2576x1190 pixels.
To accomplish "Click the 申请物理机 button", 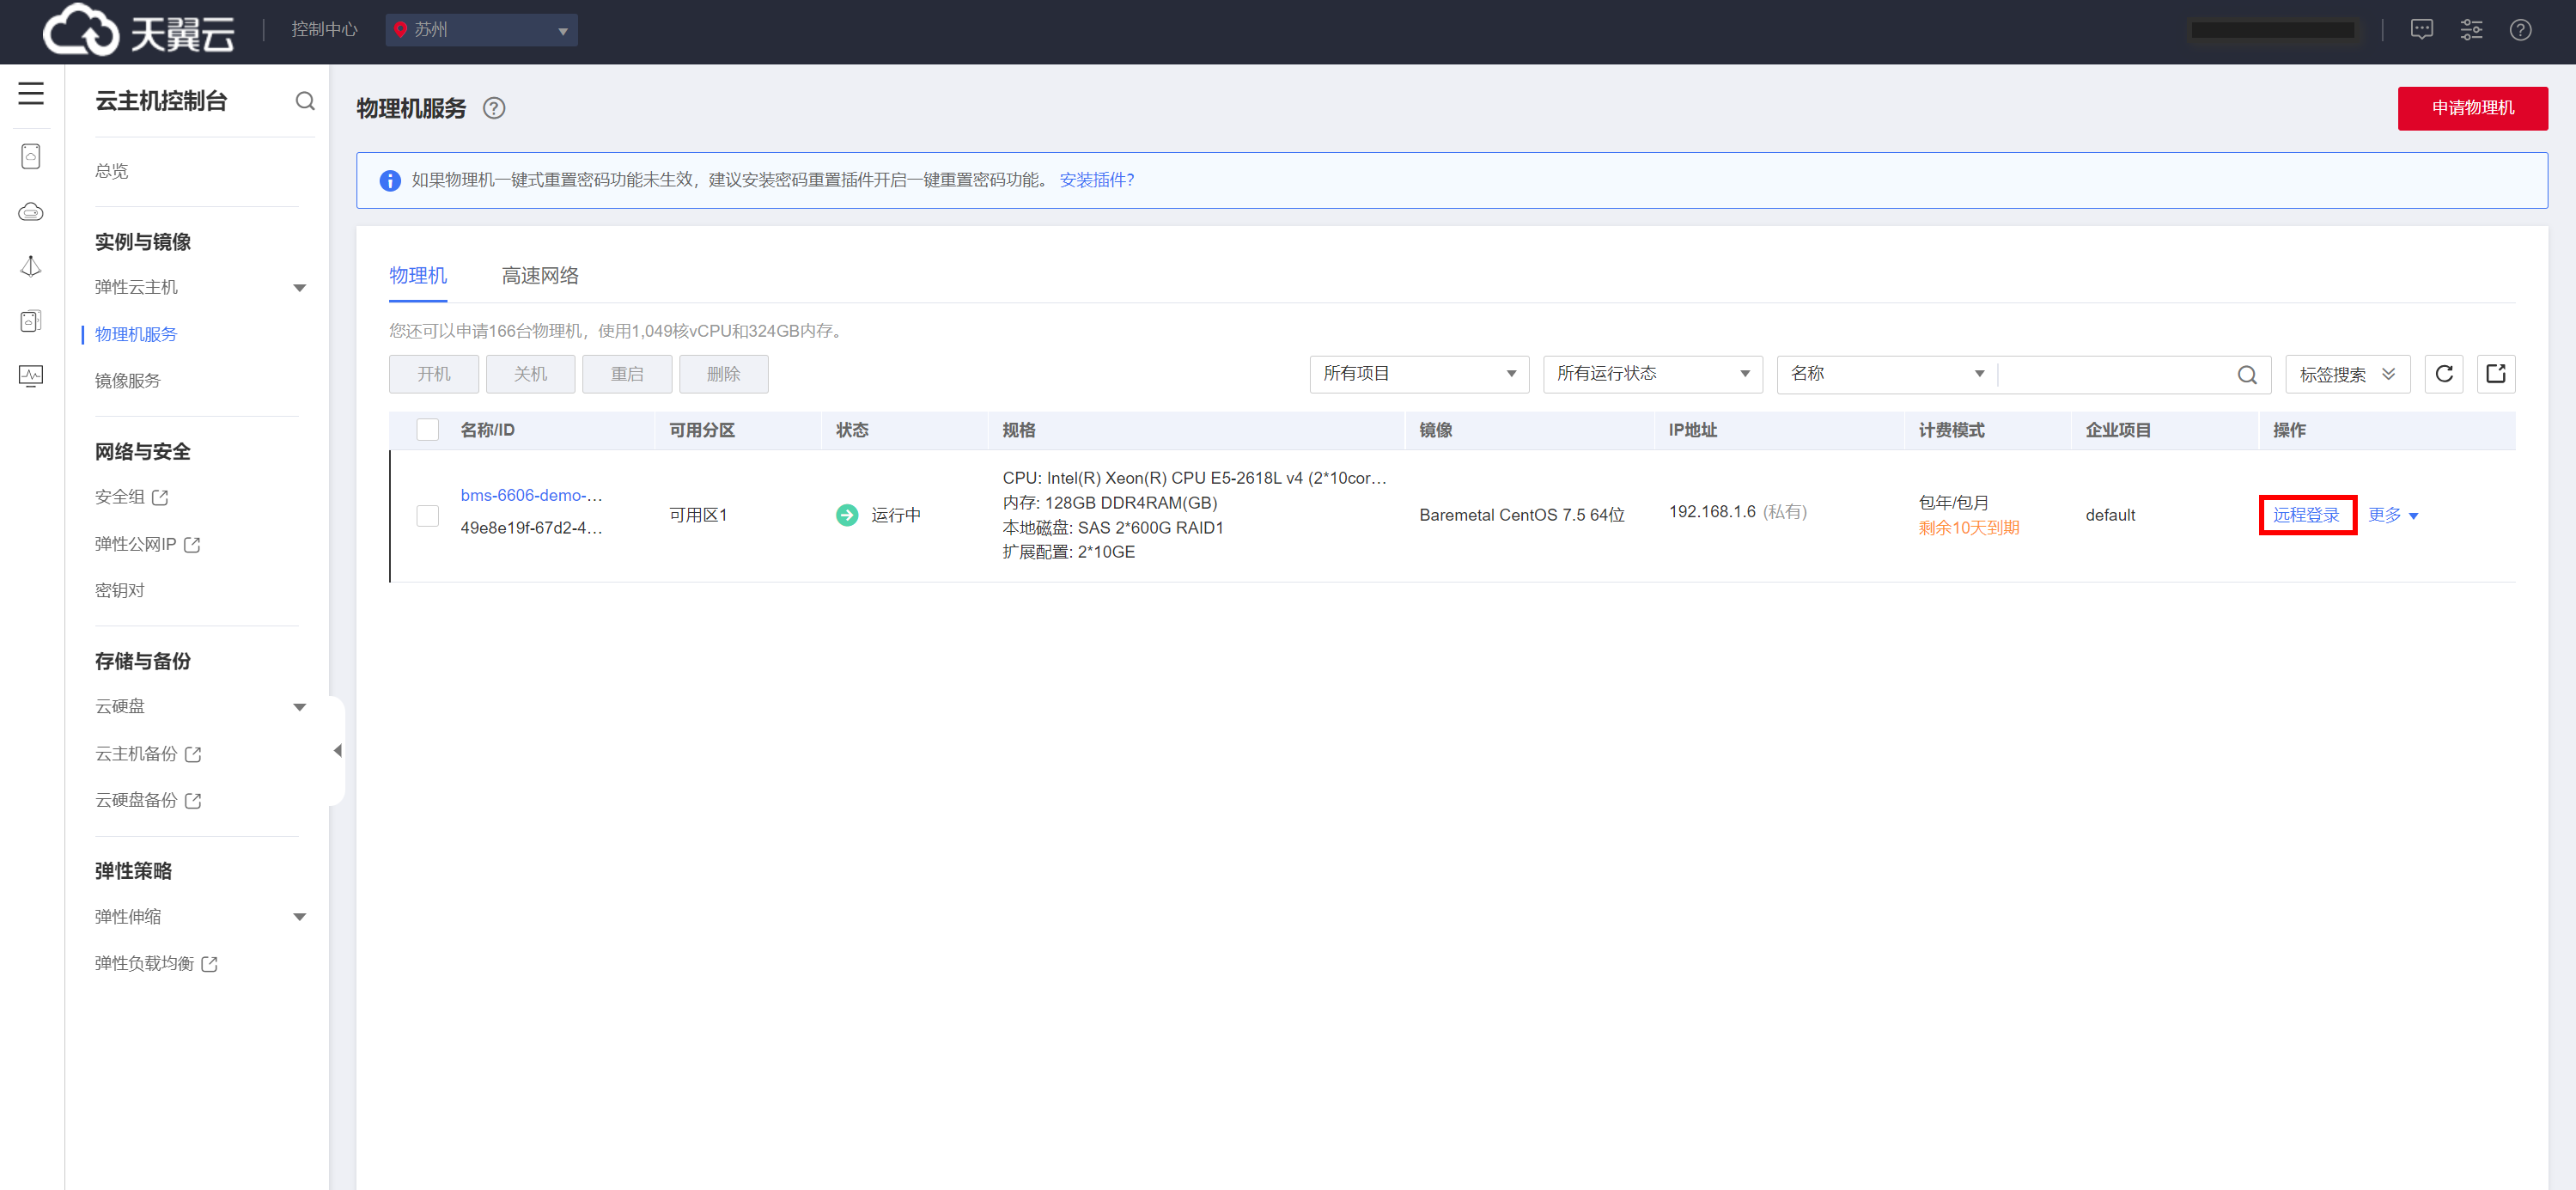I will (x=2471, y=108).
